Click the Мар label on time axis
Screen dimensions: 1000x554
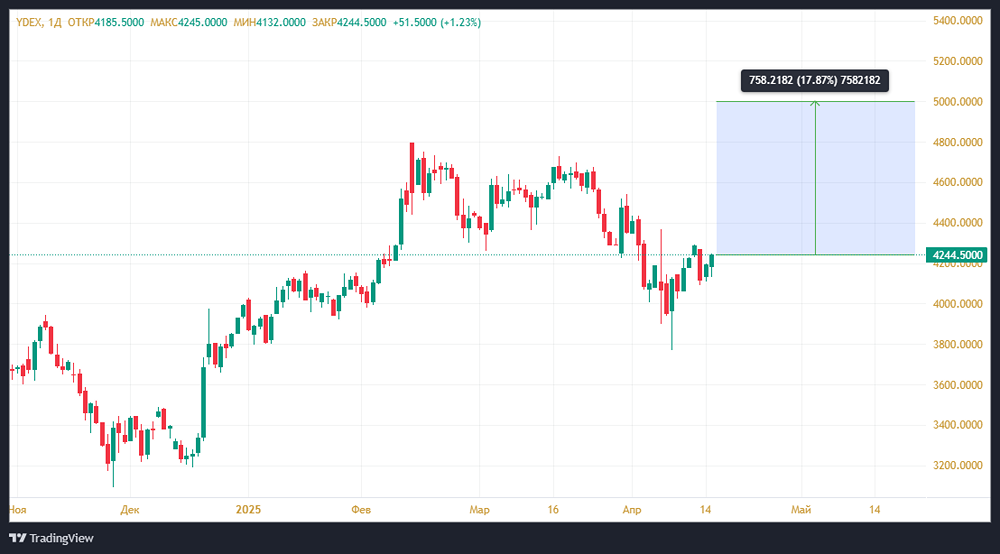(480, 510)
